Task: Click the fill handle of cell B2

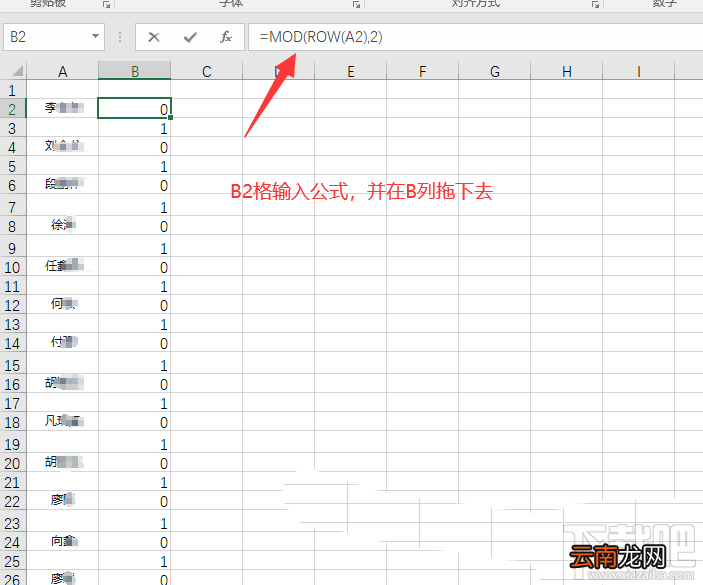Action: tap(171, 118)
